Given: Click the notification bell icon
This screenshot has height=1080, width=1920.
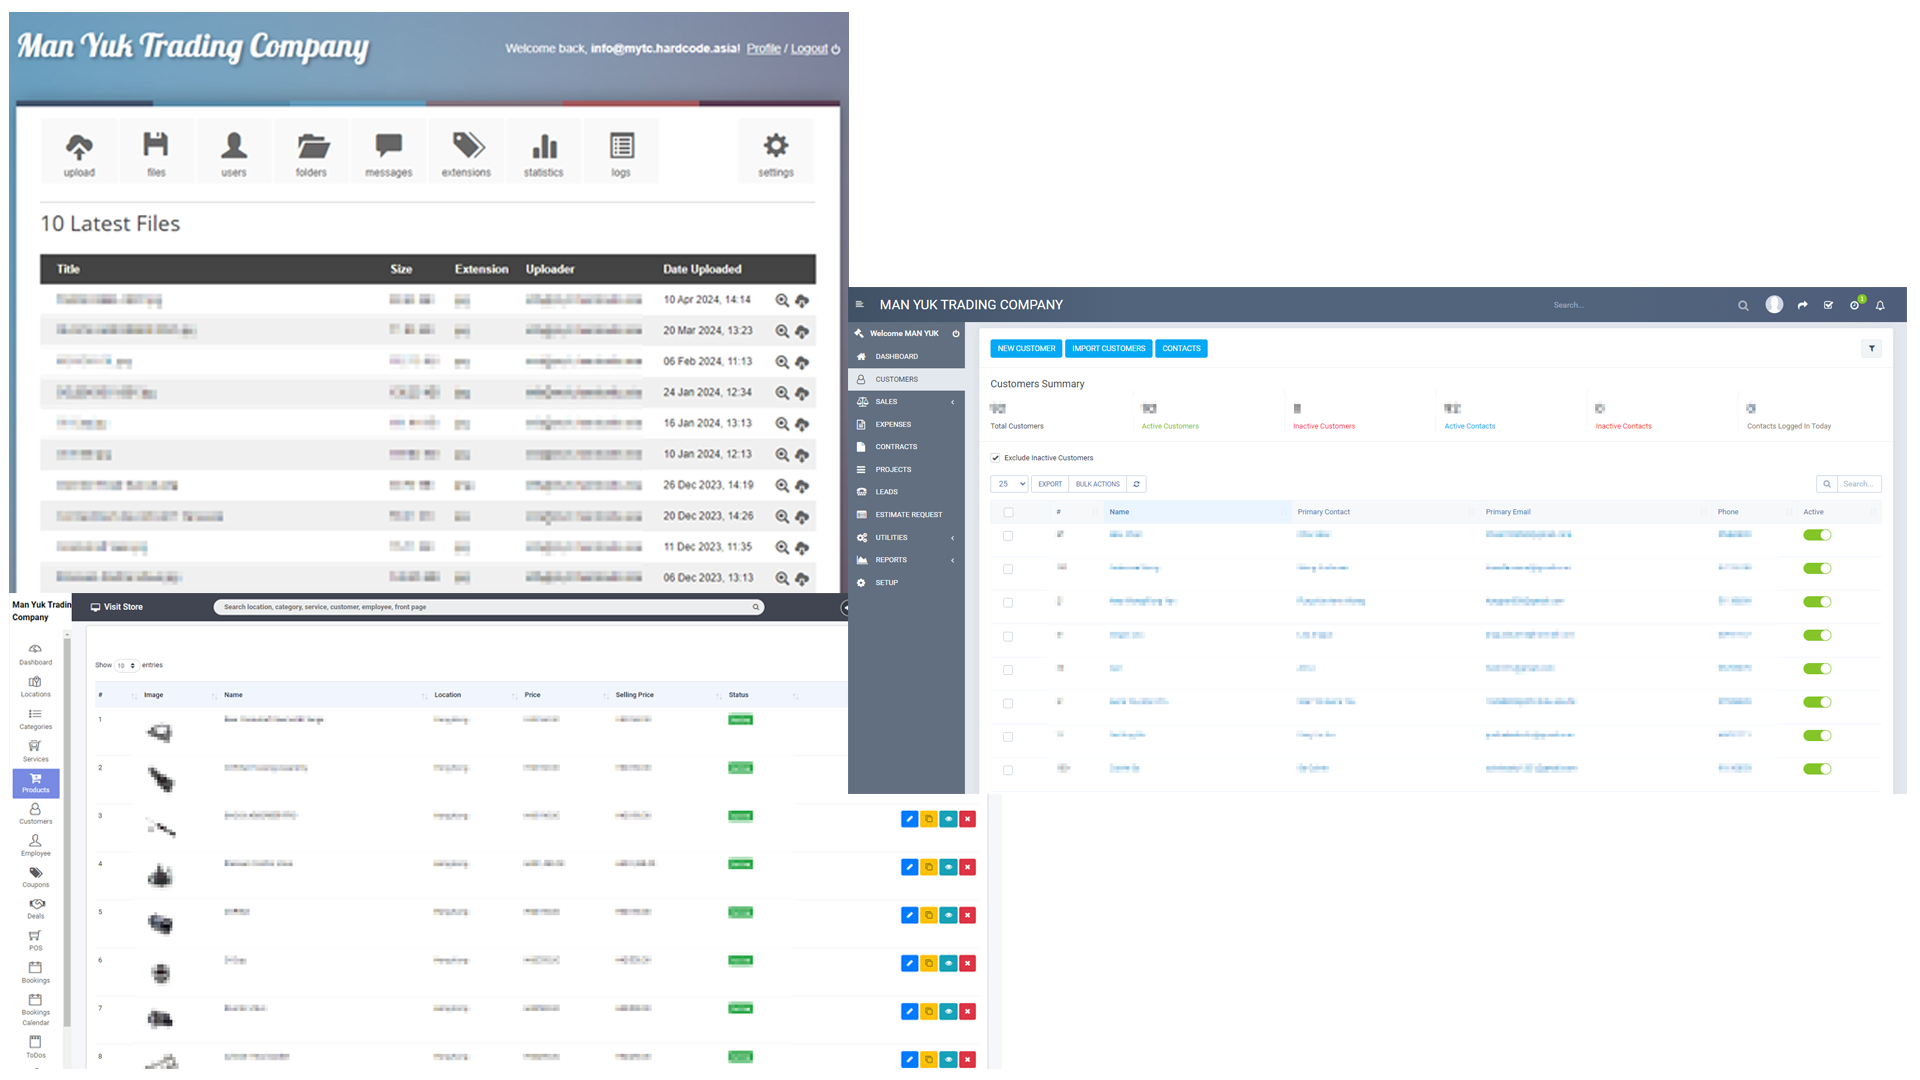Looking at the screenshot, I should 1880,305.
